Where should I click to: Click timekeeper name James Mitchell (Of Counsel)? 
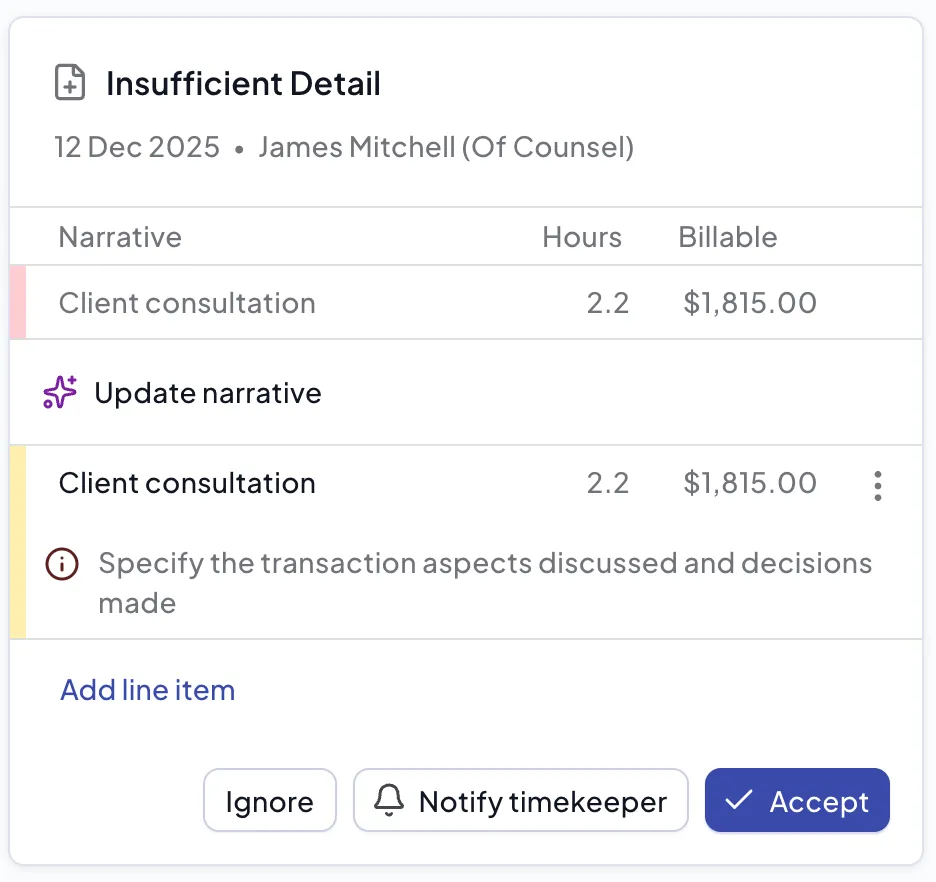446,148
